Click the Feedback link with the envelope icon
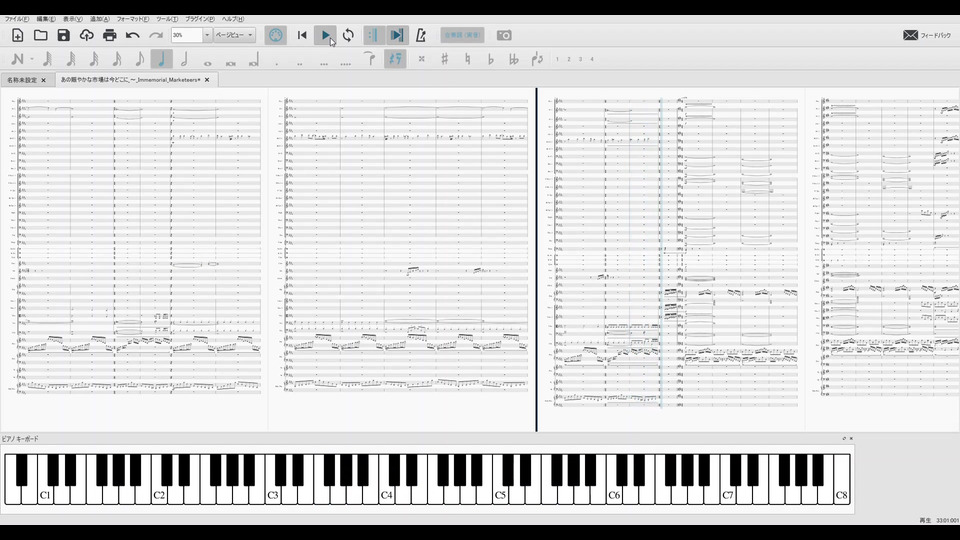 click(927, 36)
